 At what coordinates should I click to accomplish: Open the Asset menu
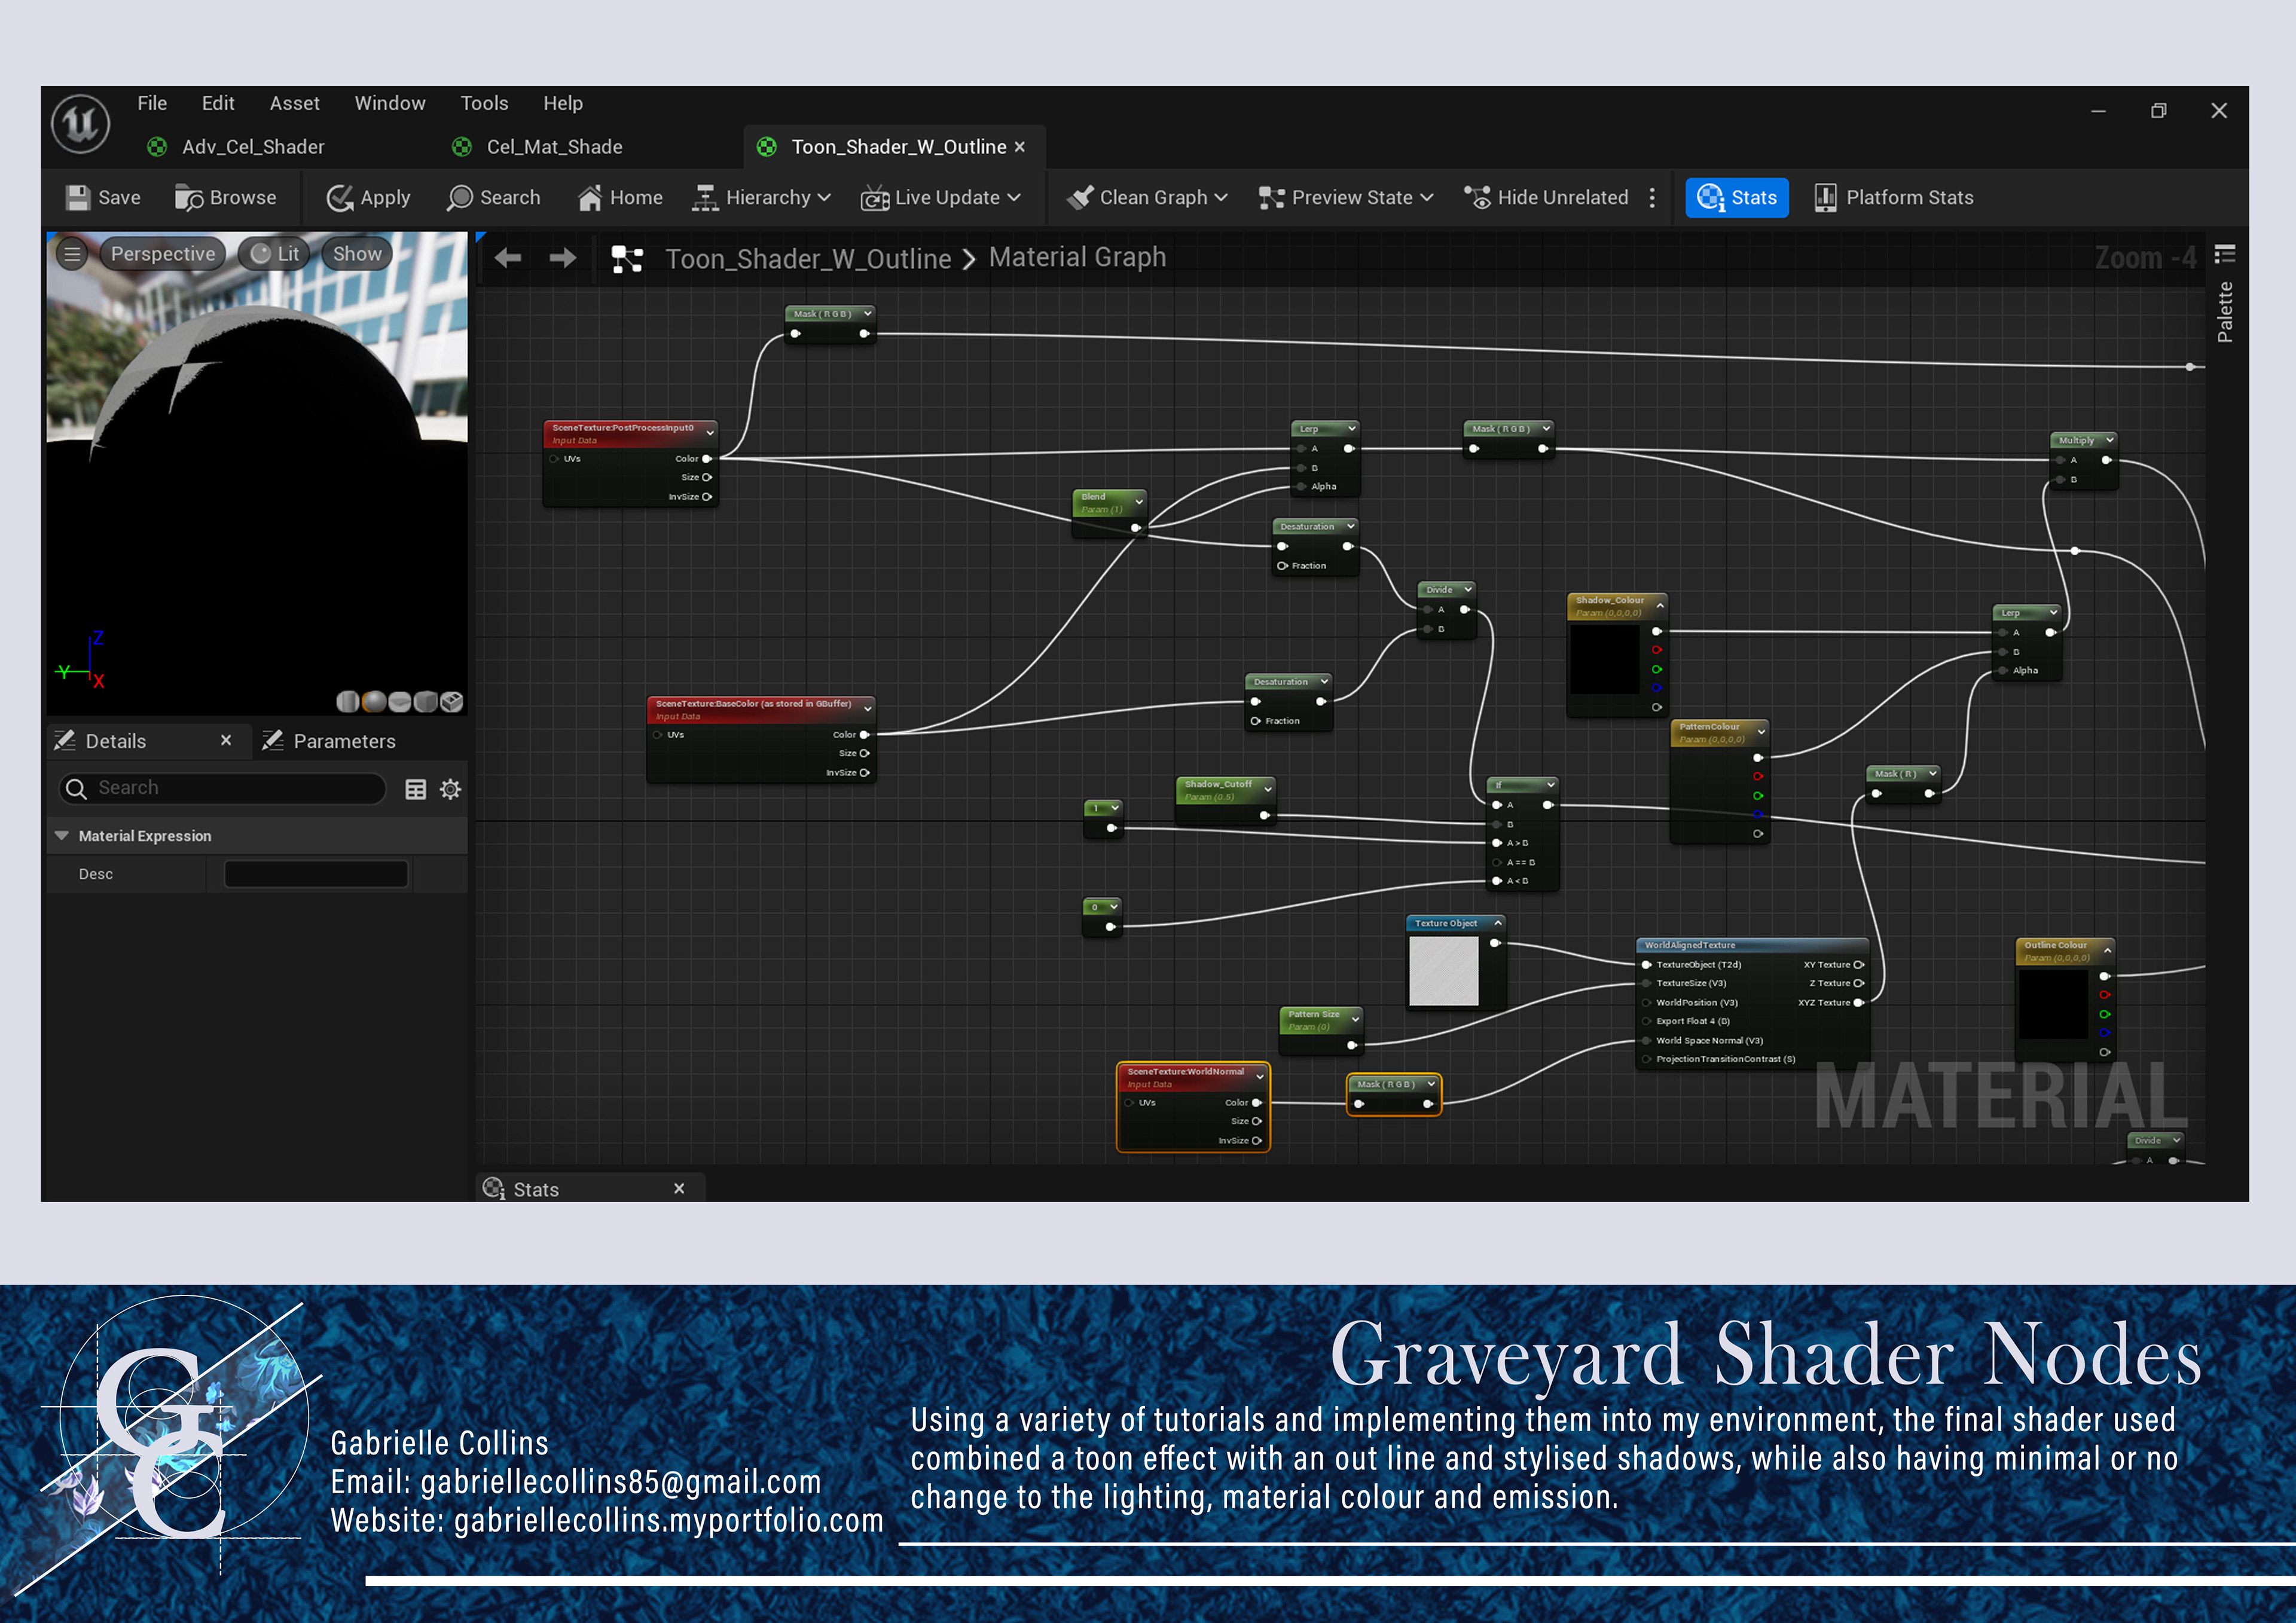[294, 103]
